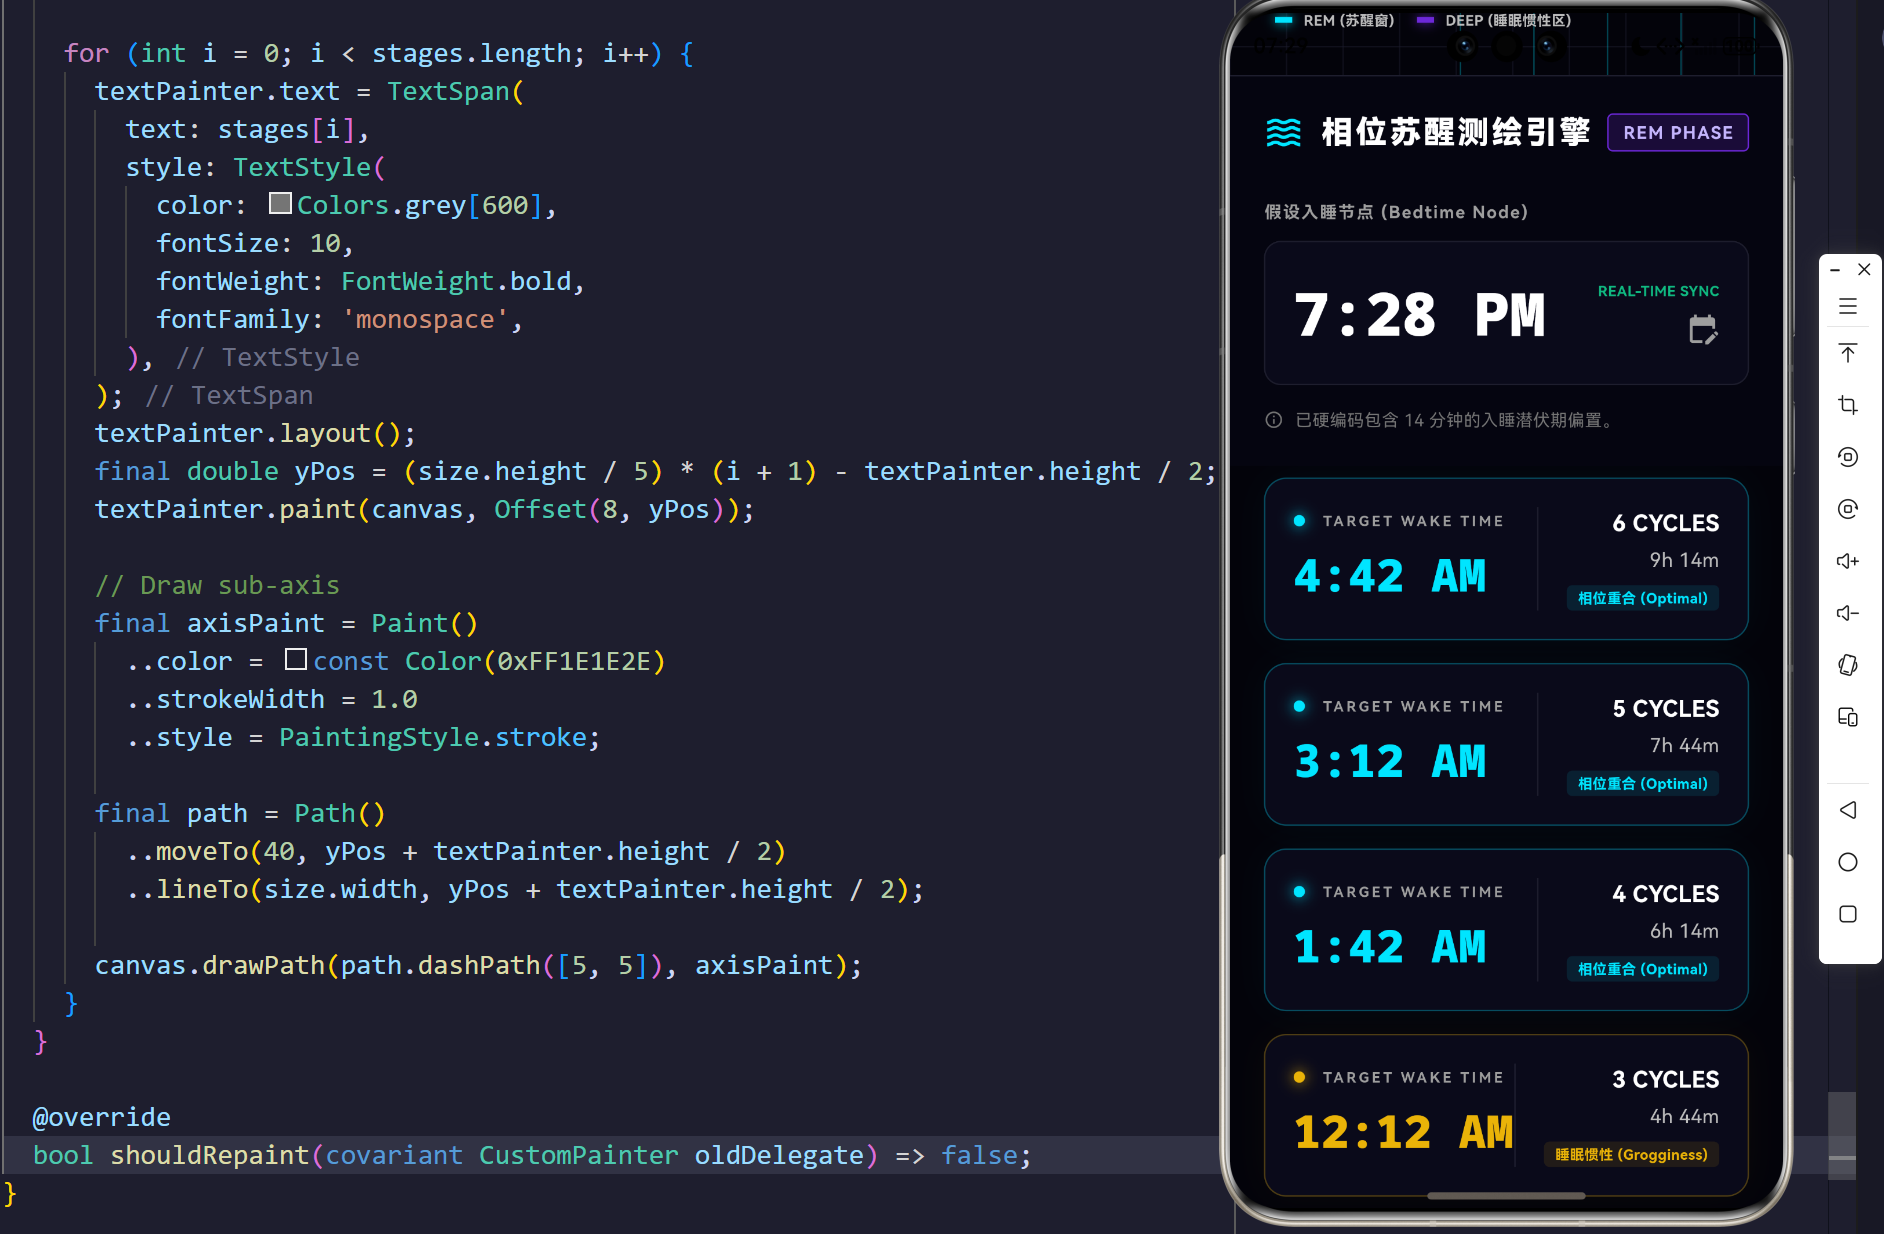1884x1234 pixels.
Task: Click the '// Draw sub-axis' comment
Action: [x=217, y=585]
